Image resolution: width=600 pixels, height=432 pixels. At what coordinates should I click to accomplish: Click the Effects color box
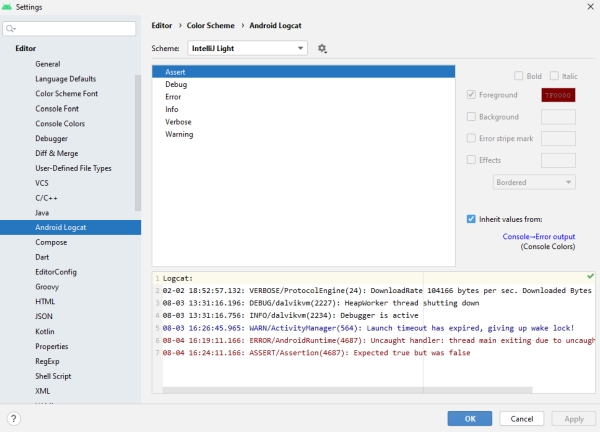(x=558, y=160)
